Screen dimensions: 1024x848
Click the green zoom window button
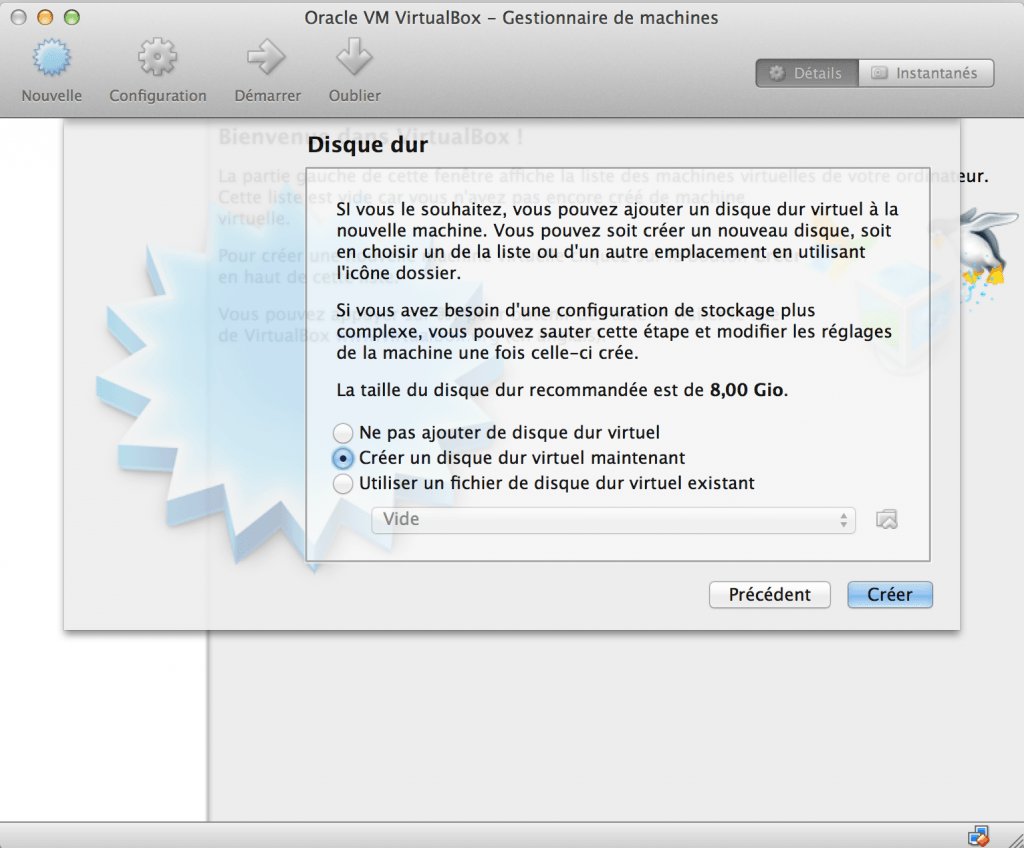click(70, 16)
